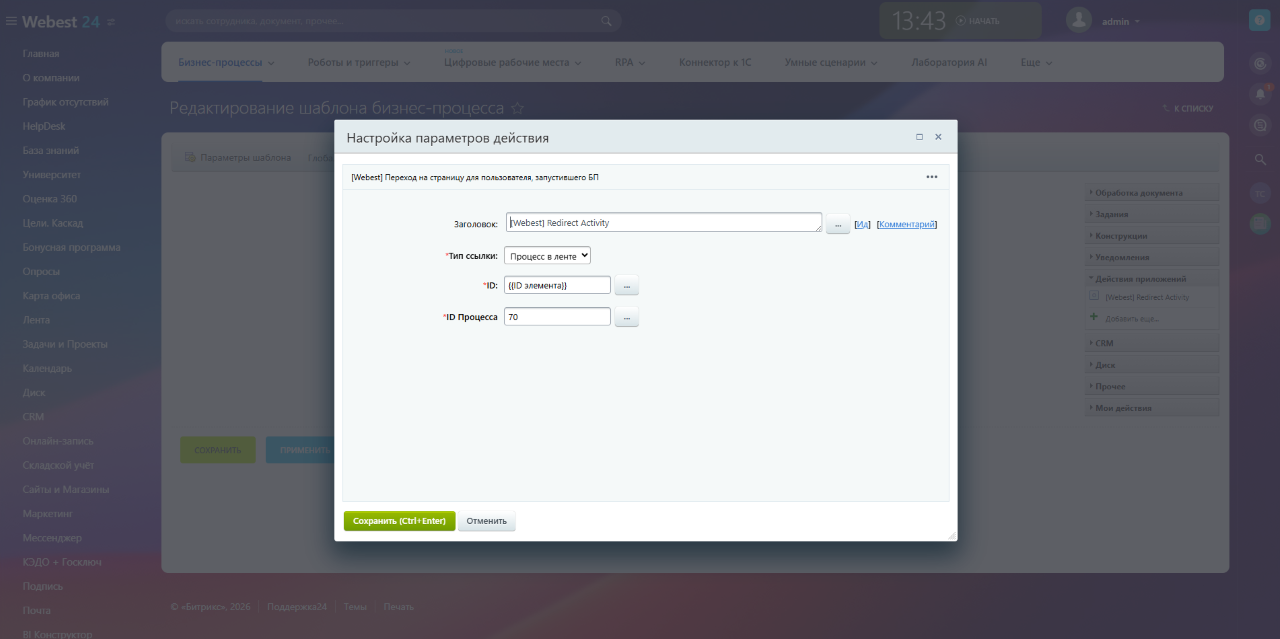Open the notifications bell icon
Viewport: 1280px width, 639px height.
[1259, 93]
